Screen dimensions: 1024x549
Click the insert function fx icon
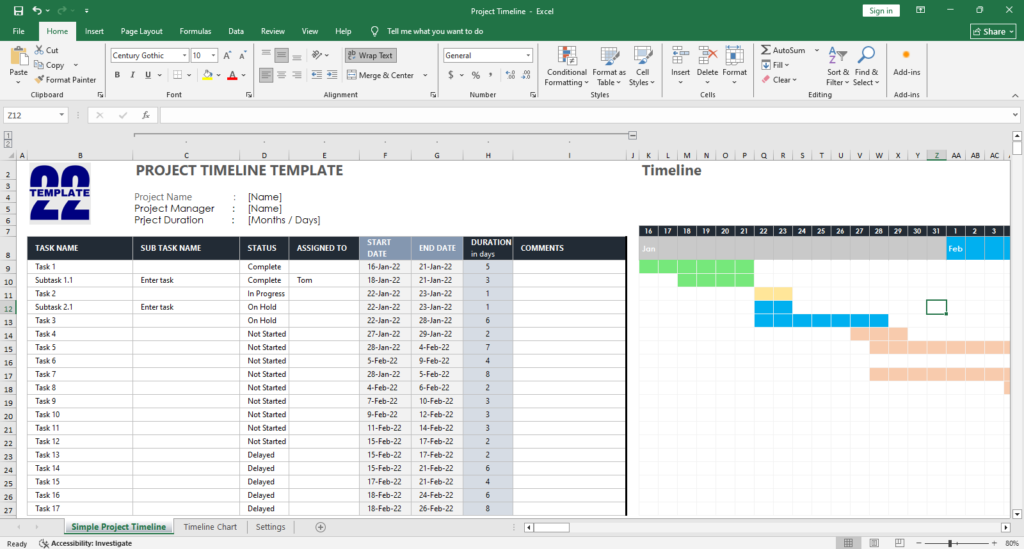[146, 115]
